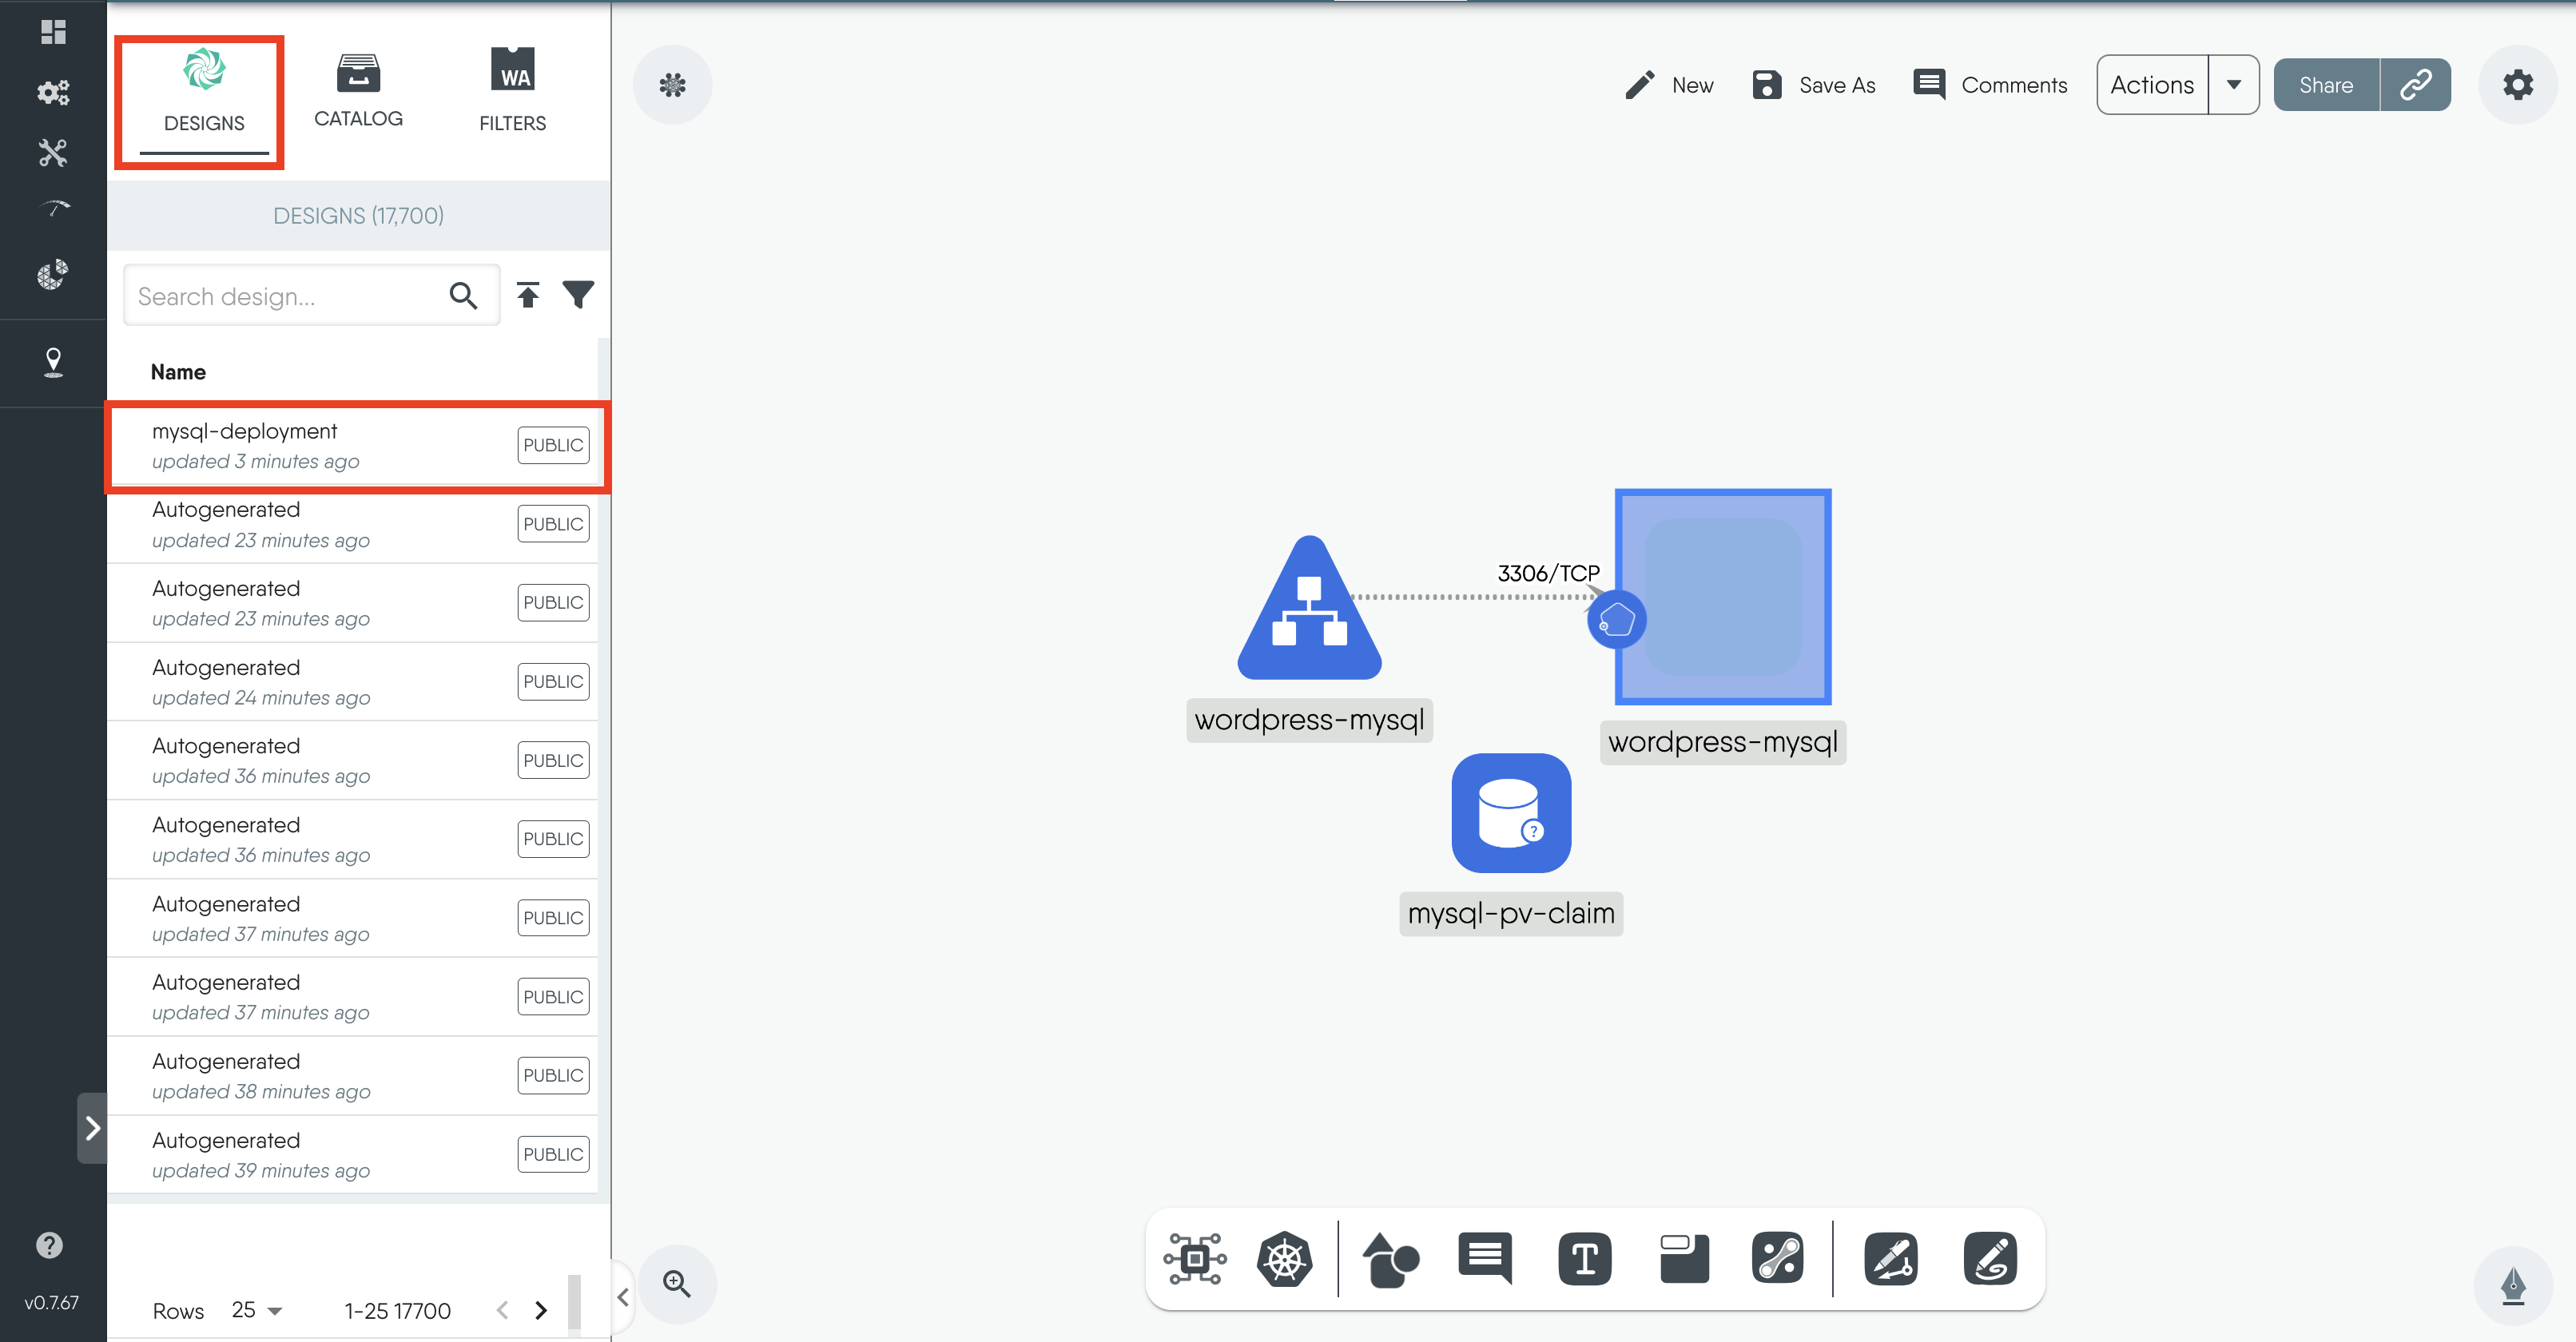Open the Rows per page dropdown

(x=257, y=1310)
